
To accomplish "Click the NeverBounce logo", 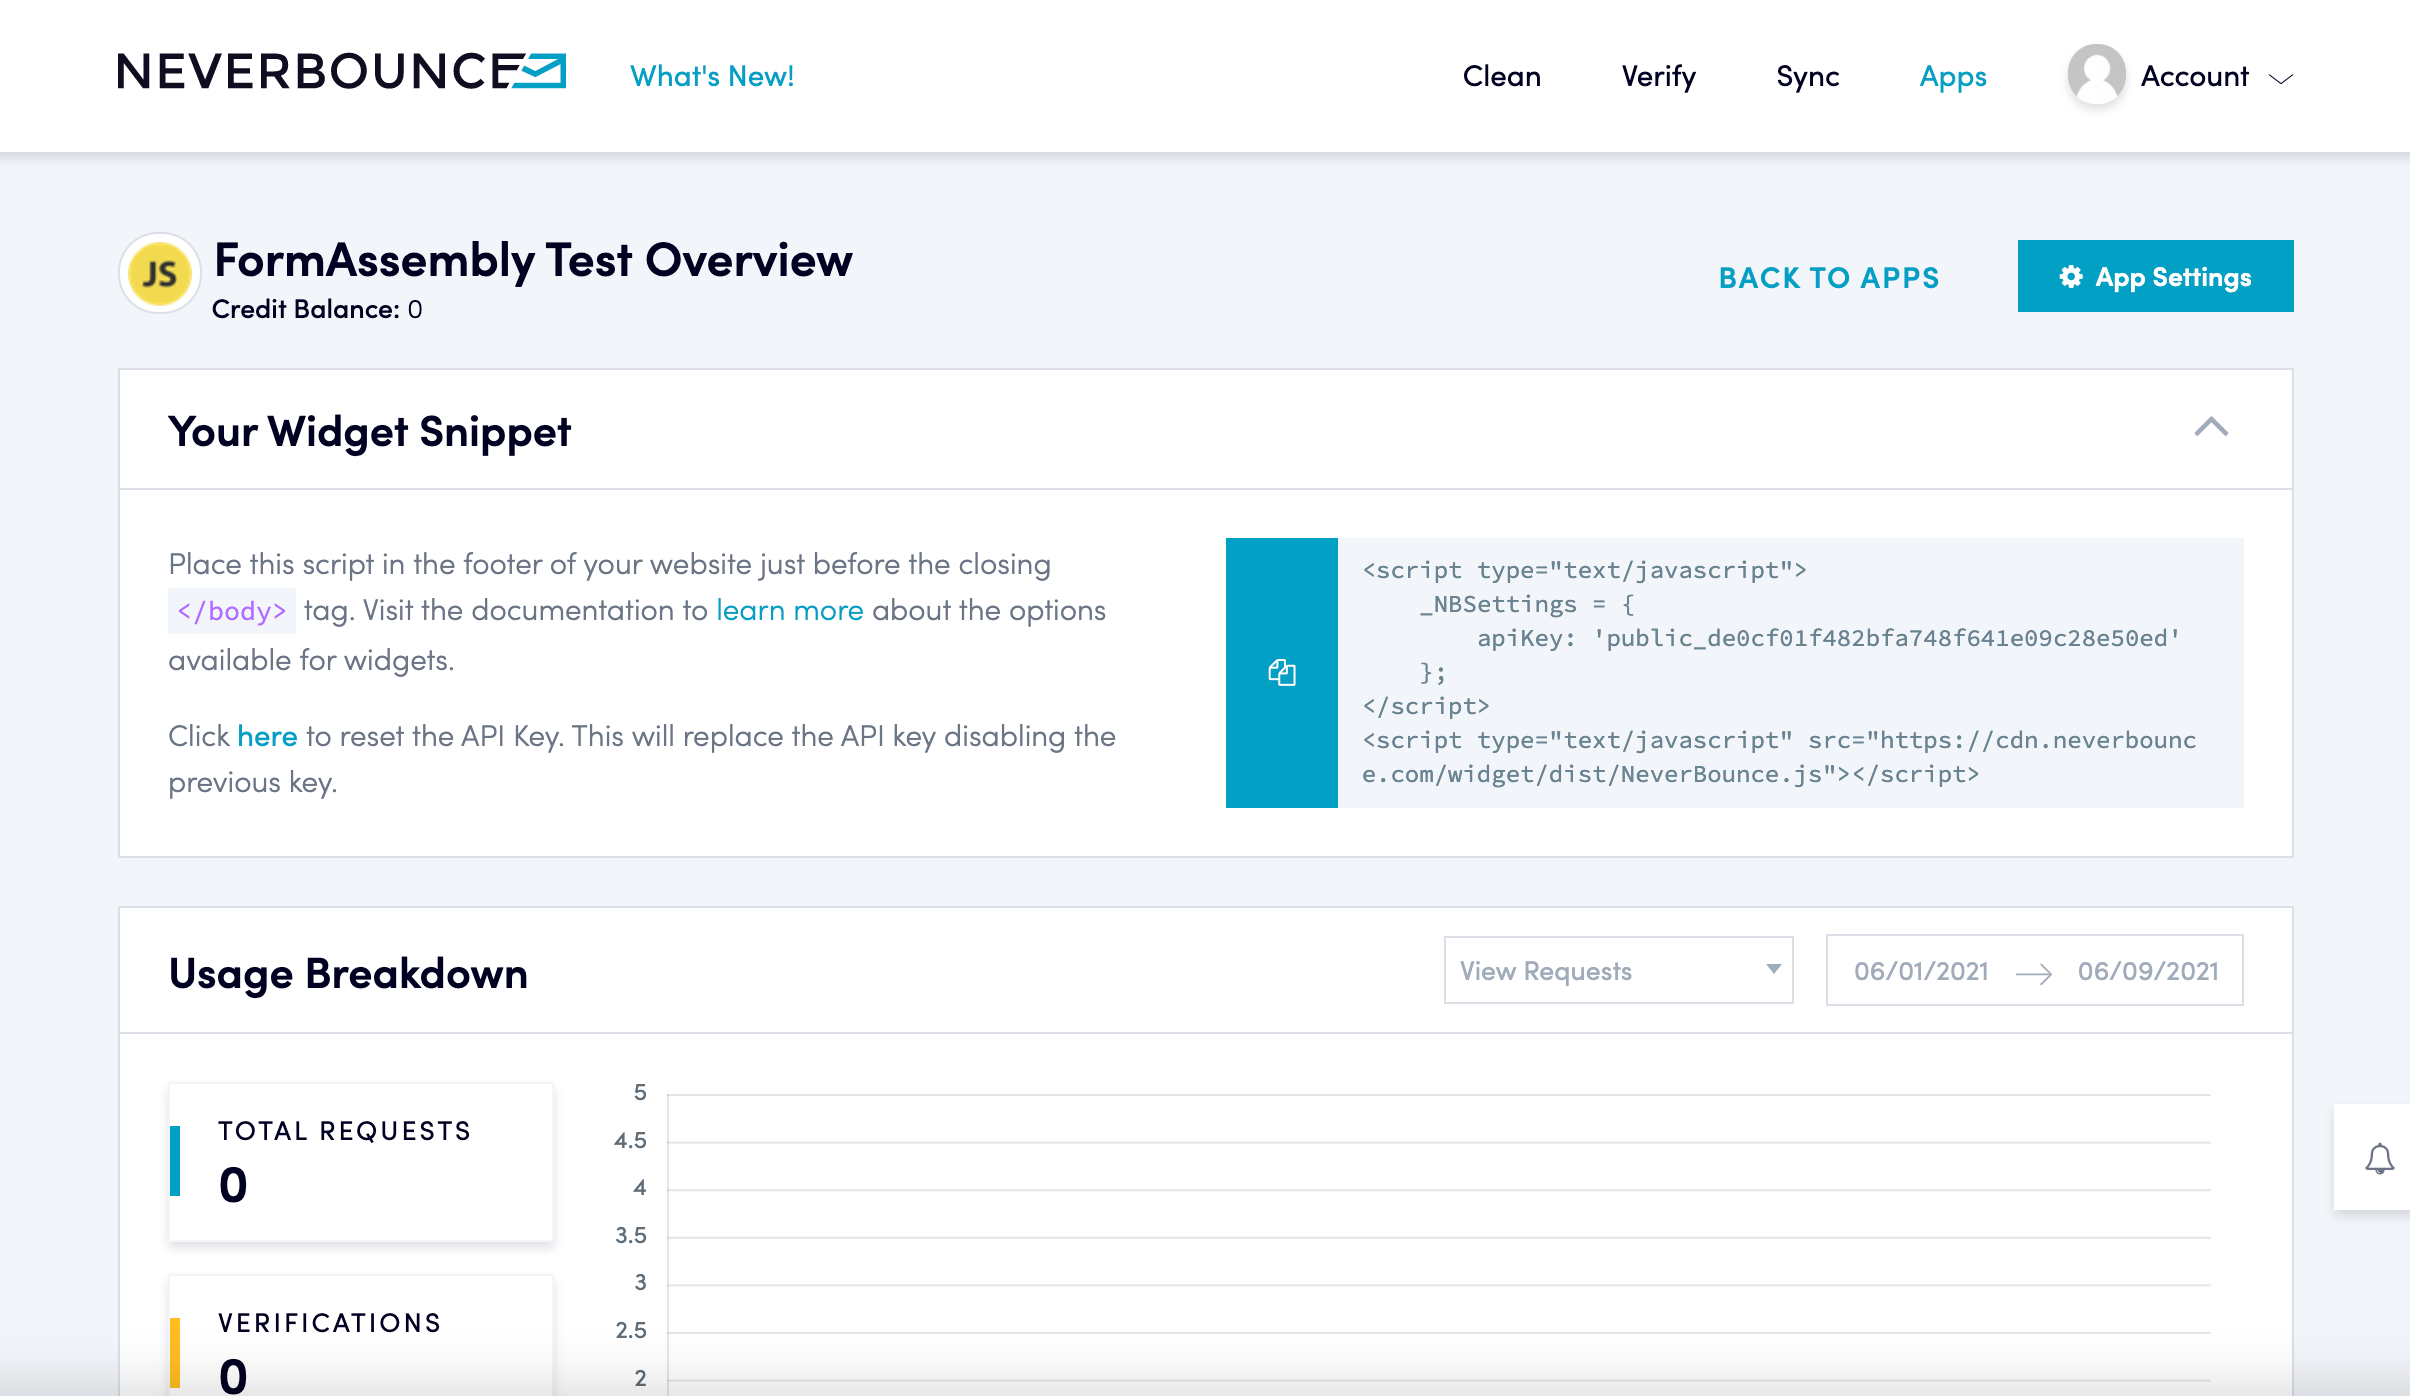I will pyautogui.click(x=341, y=73).
